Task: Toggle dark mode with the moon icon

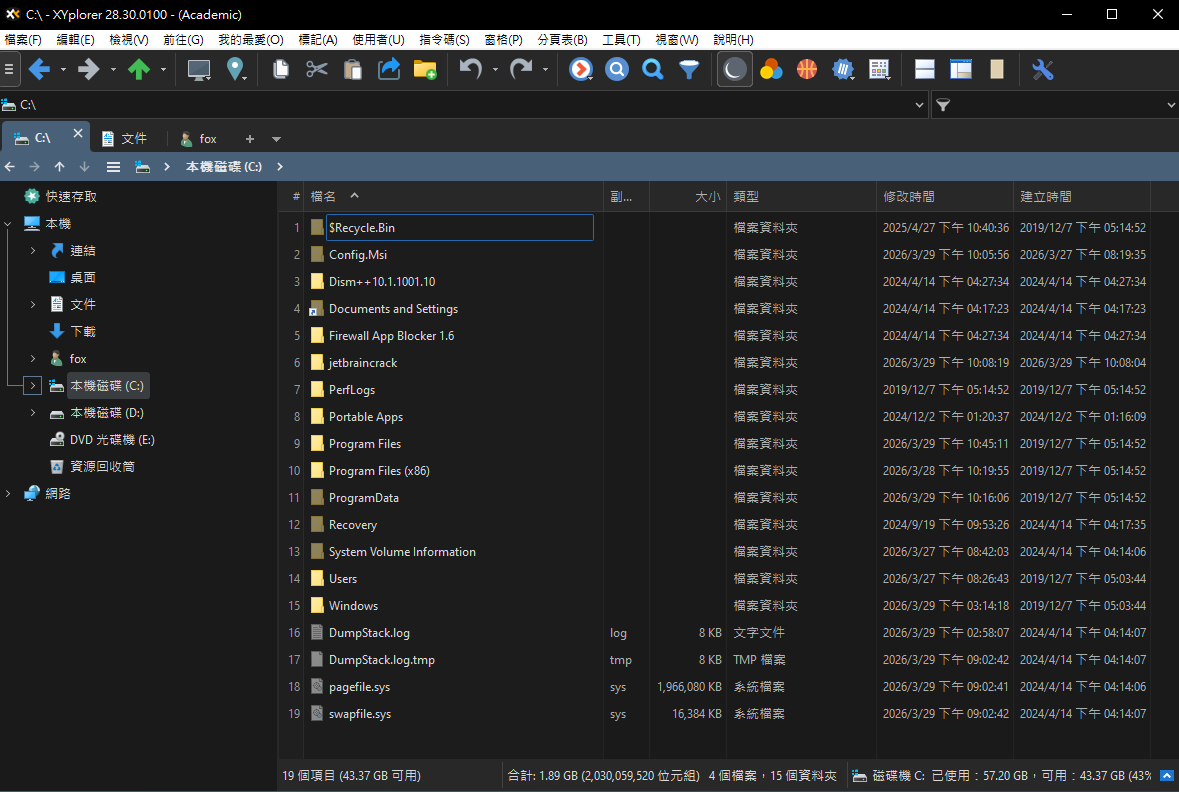Action: [735, 70]
